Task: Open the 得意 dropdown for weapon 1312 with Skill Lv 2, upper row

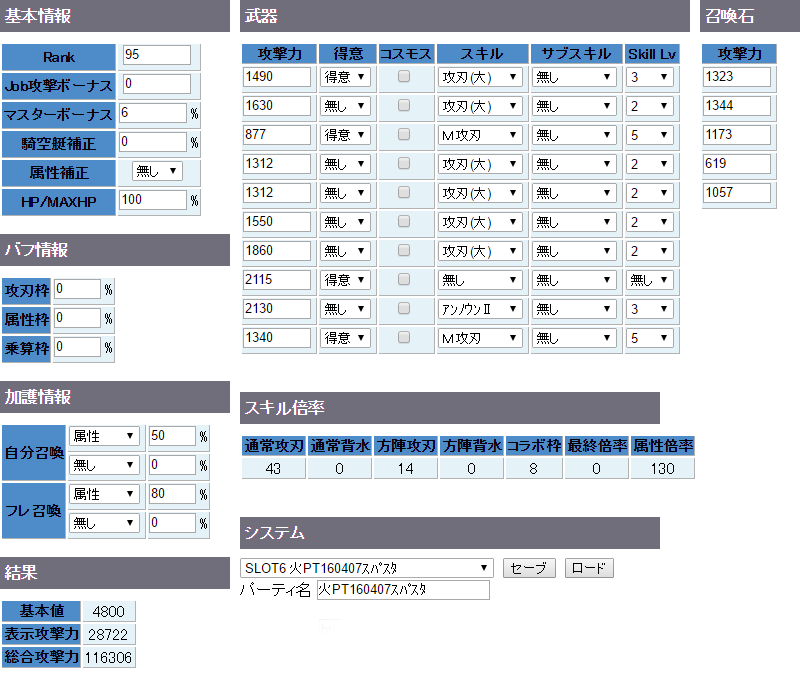Action: pos(345,164)
